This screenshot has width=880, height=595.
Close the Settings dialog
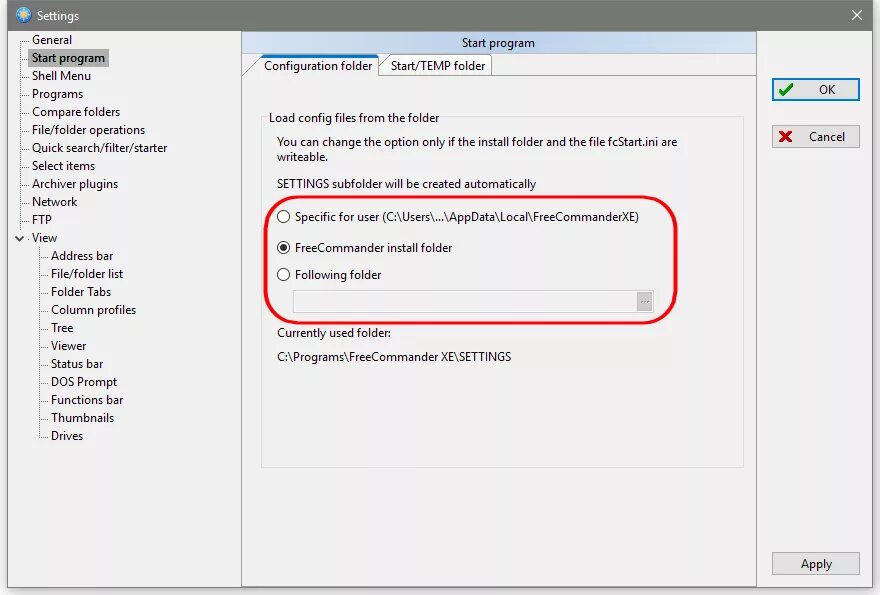pyautogui.click(x=856, y=15)
